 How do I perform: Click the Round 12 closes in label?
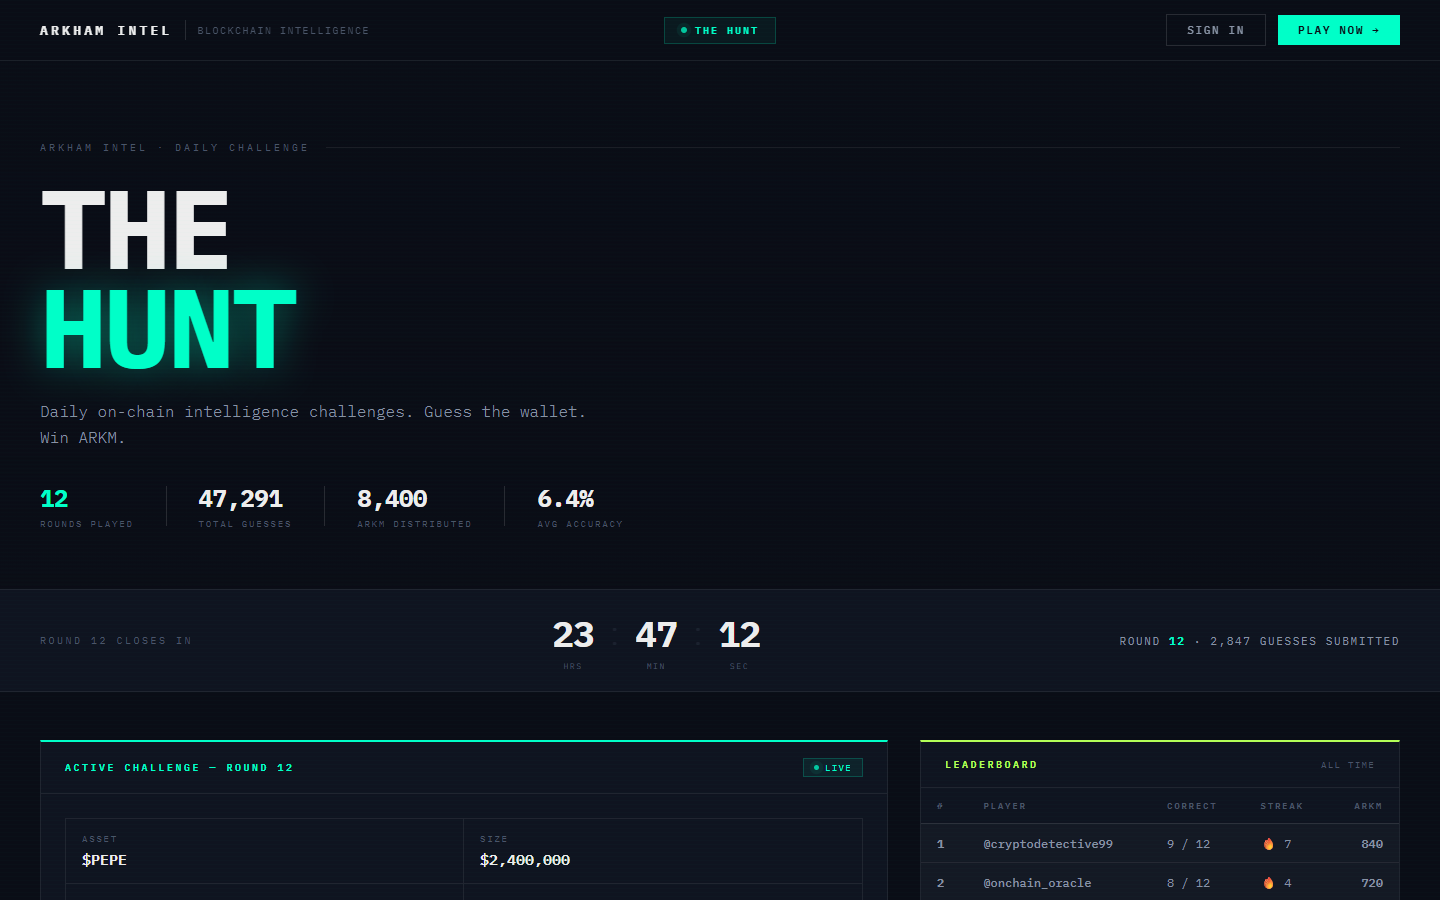point(116,641)
